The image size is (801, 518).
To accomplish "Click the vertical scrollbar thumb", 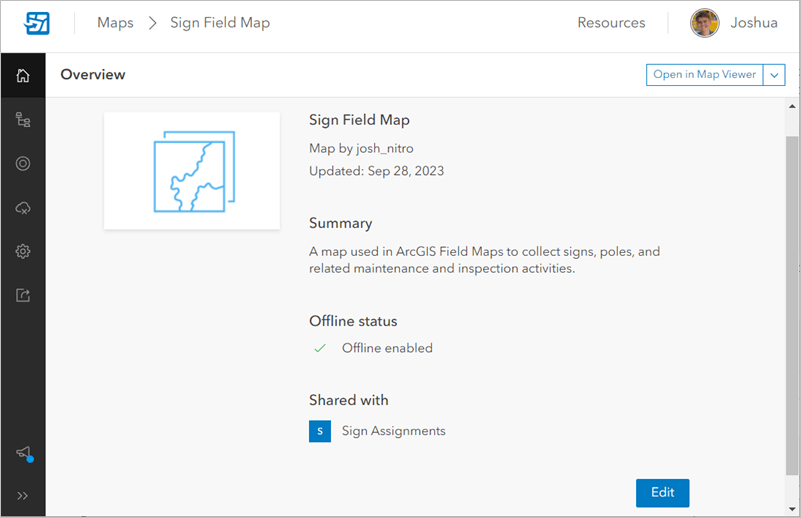I will click(792, 305).
